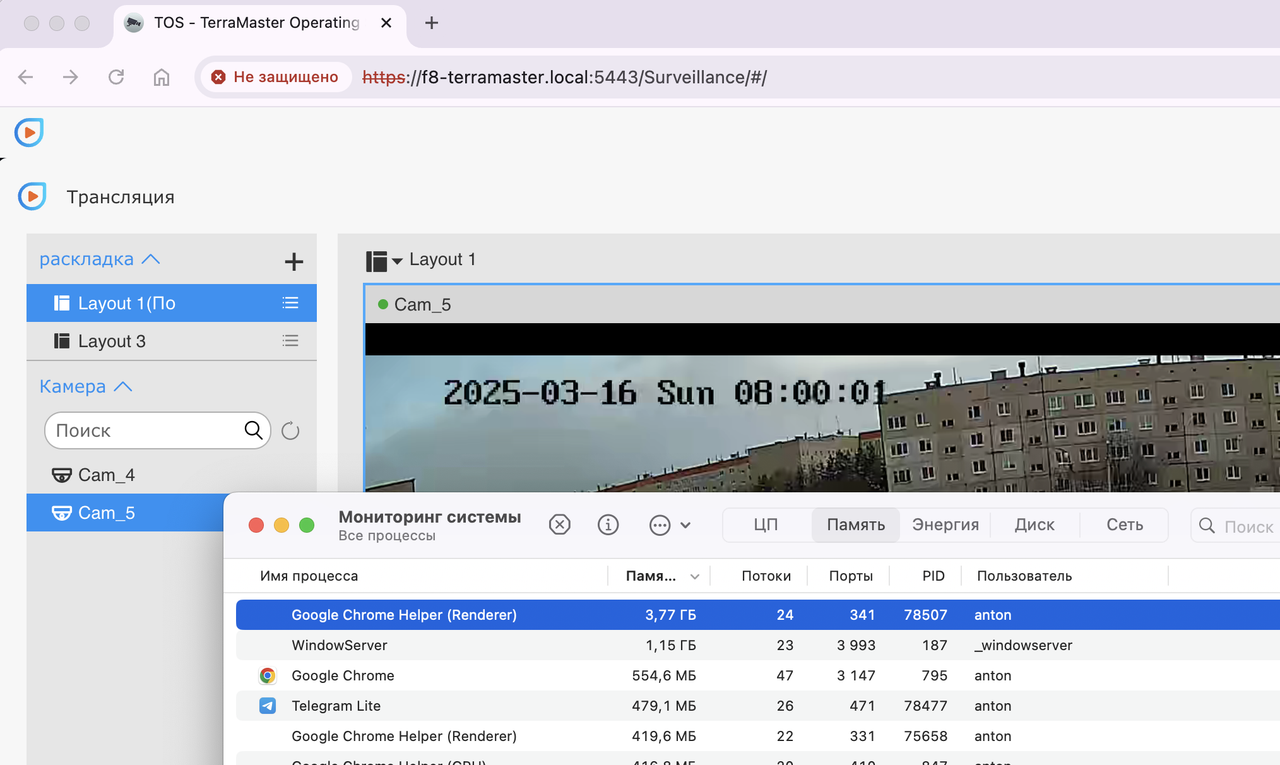Open the ellipsis dropdown in Мониторинг системы
This screenshot has height=765, width=1280.
pyautogui.click(x=670, y=525)
